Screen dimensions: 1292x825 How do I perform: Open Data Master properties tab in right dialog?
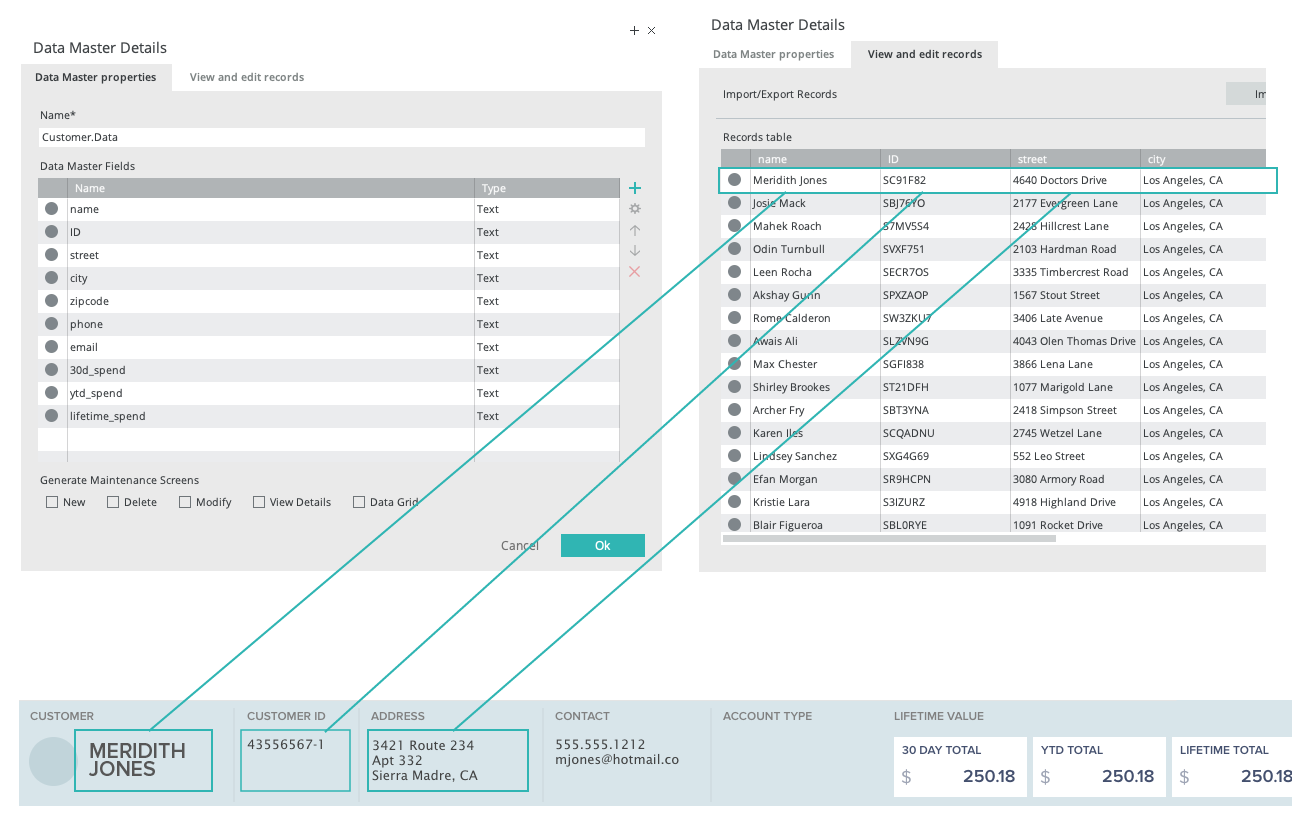tap(773, 54)
